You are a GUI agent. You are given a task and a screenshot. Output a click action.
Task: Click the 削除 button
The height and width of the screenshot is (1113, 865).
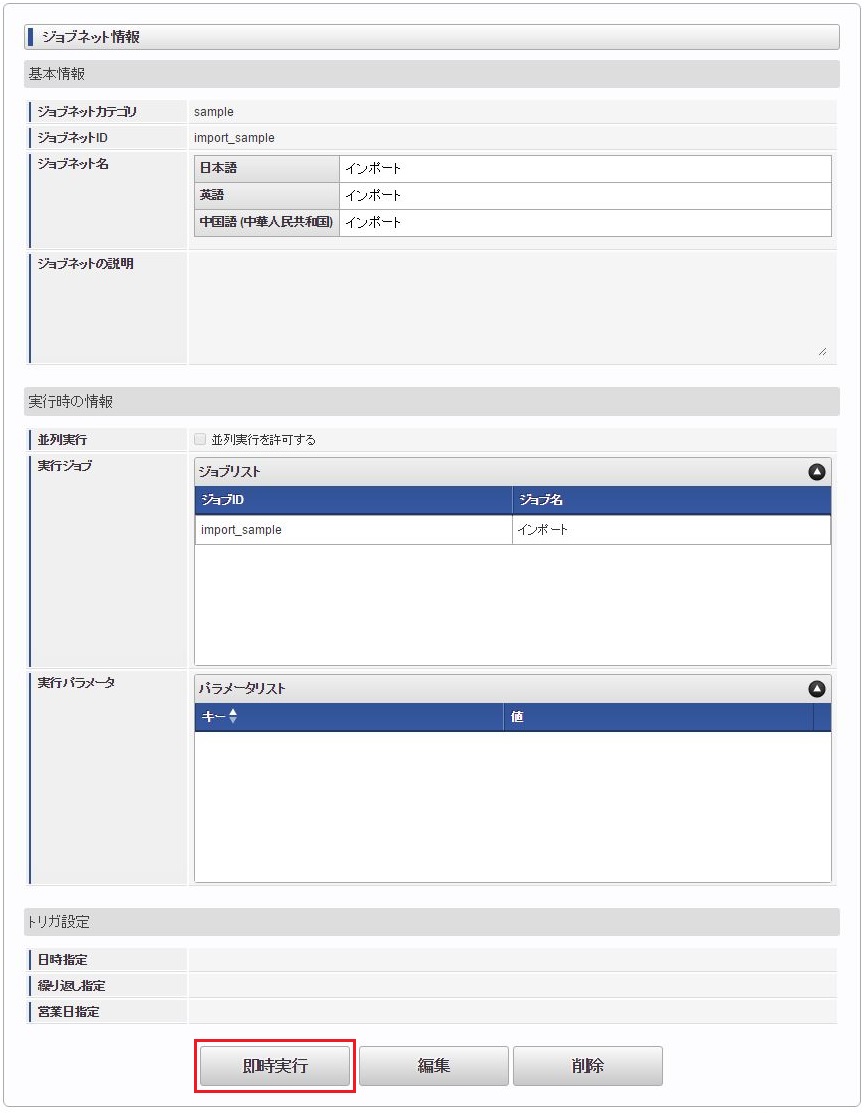click(588, 1065)
